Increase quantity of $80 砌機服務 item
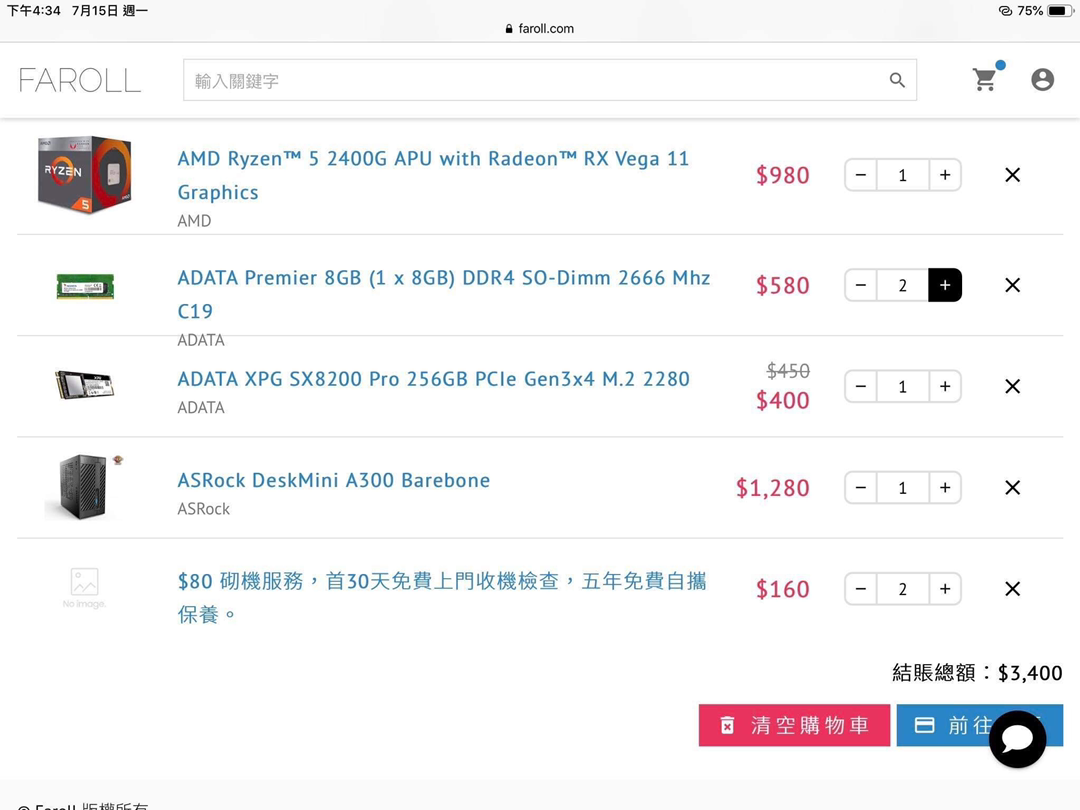Image resolution: width=1080 pixels, height=810 pixels. click(x=945, y=589)
